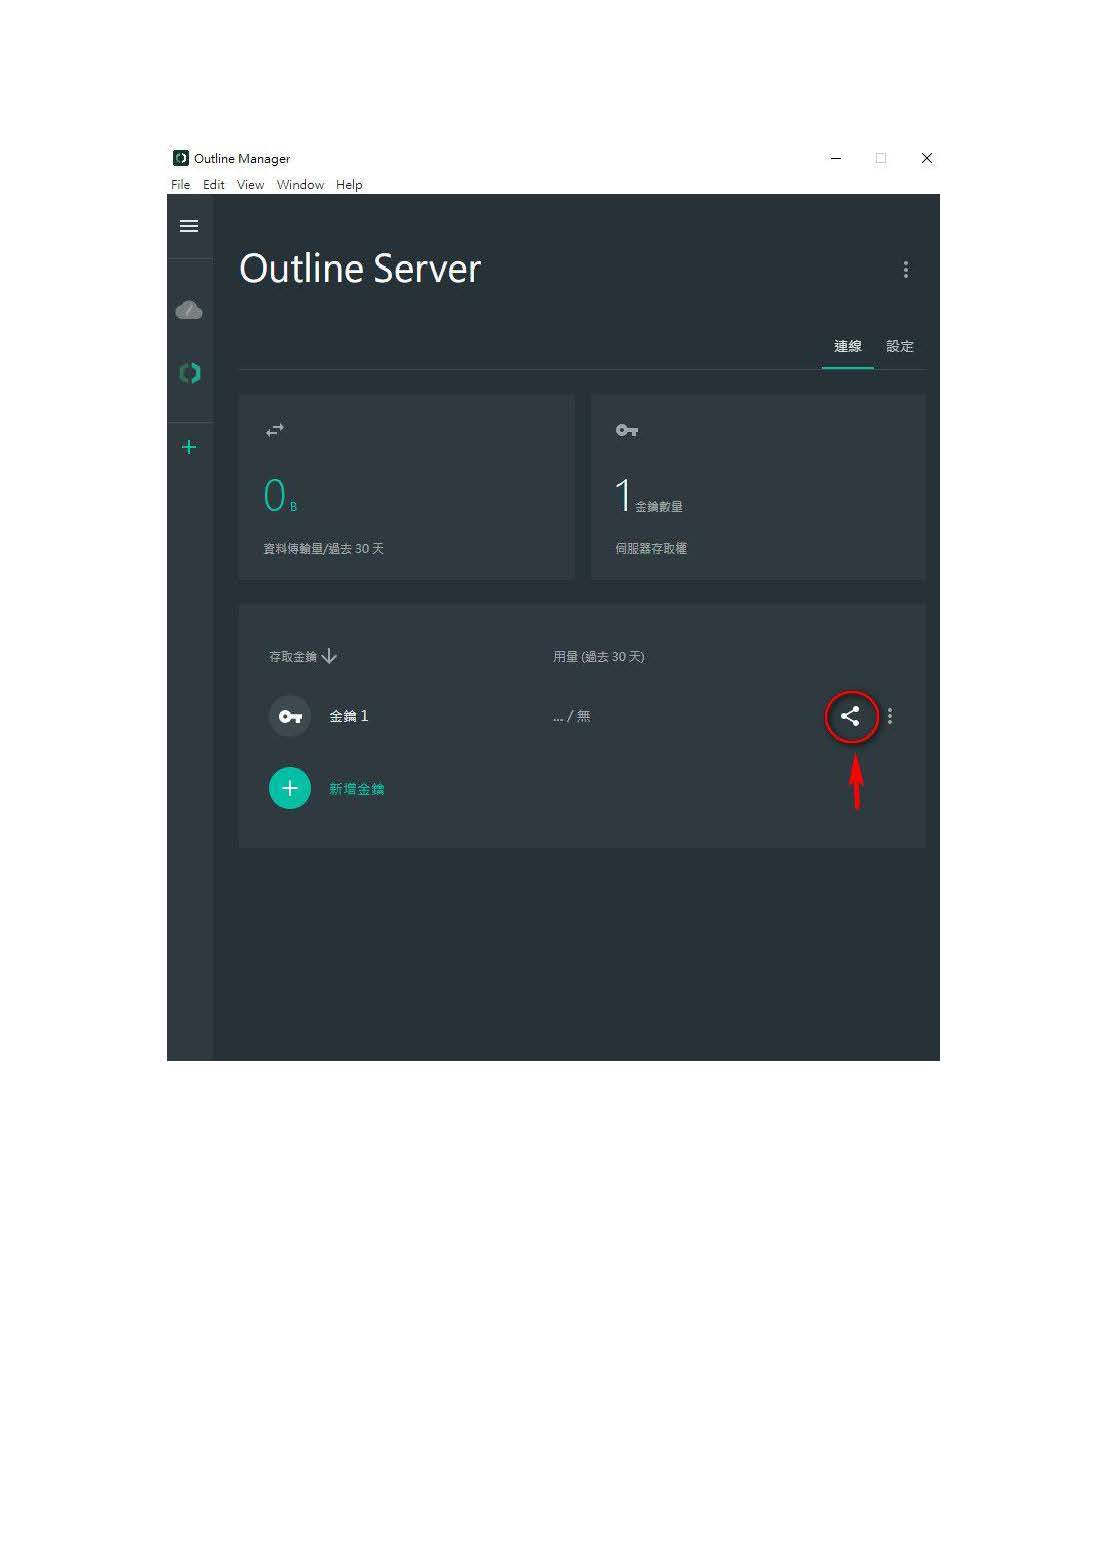Viewport: 1108px width, 1567px height.
Task: Click the 新增金鑰 link
Action: coord(357,789)
